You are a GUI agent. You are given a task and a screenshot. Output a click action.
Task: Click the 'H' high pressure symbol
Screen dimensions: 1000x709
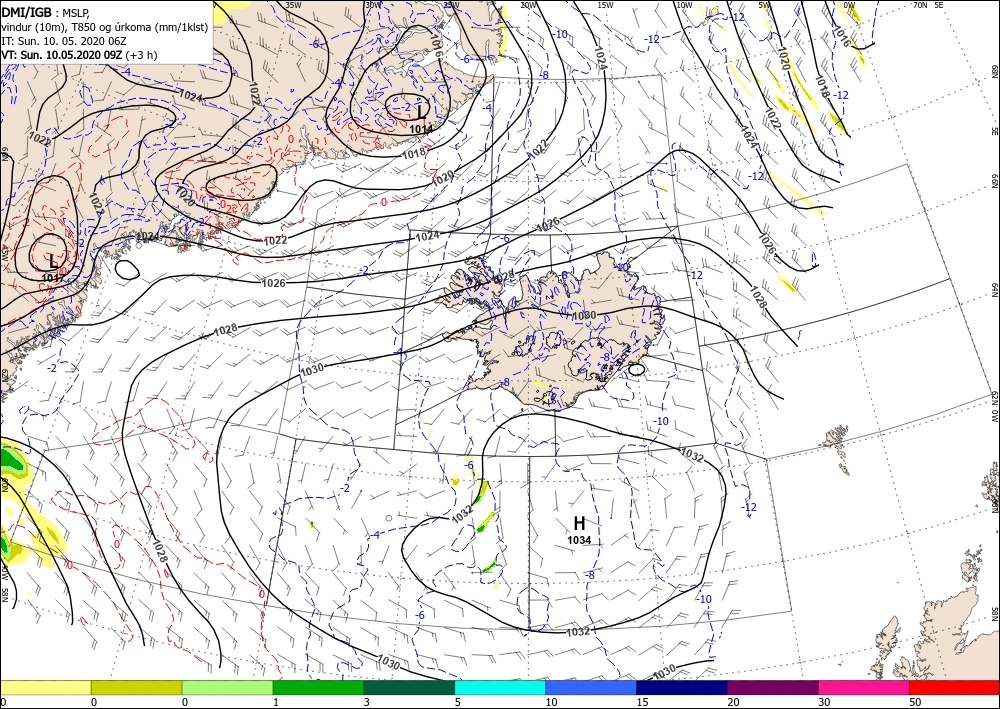coord(579,523)
